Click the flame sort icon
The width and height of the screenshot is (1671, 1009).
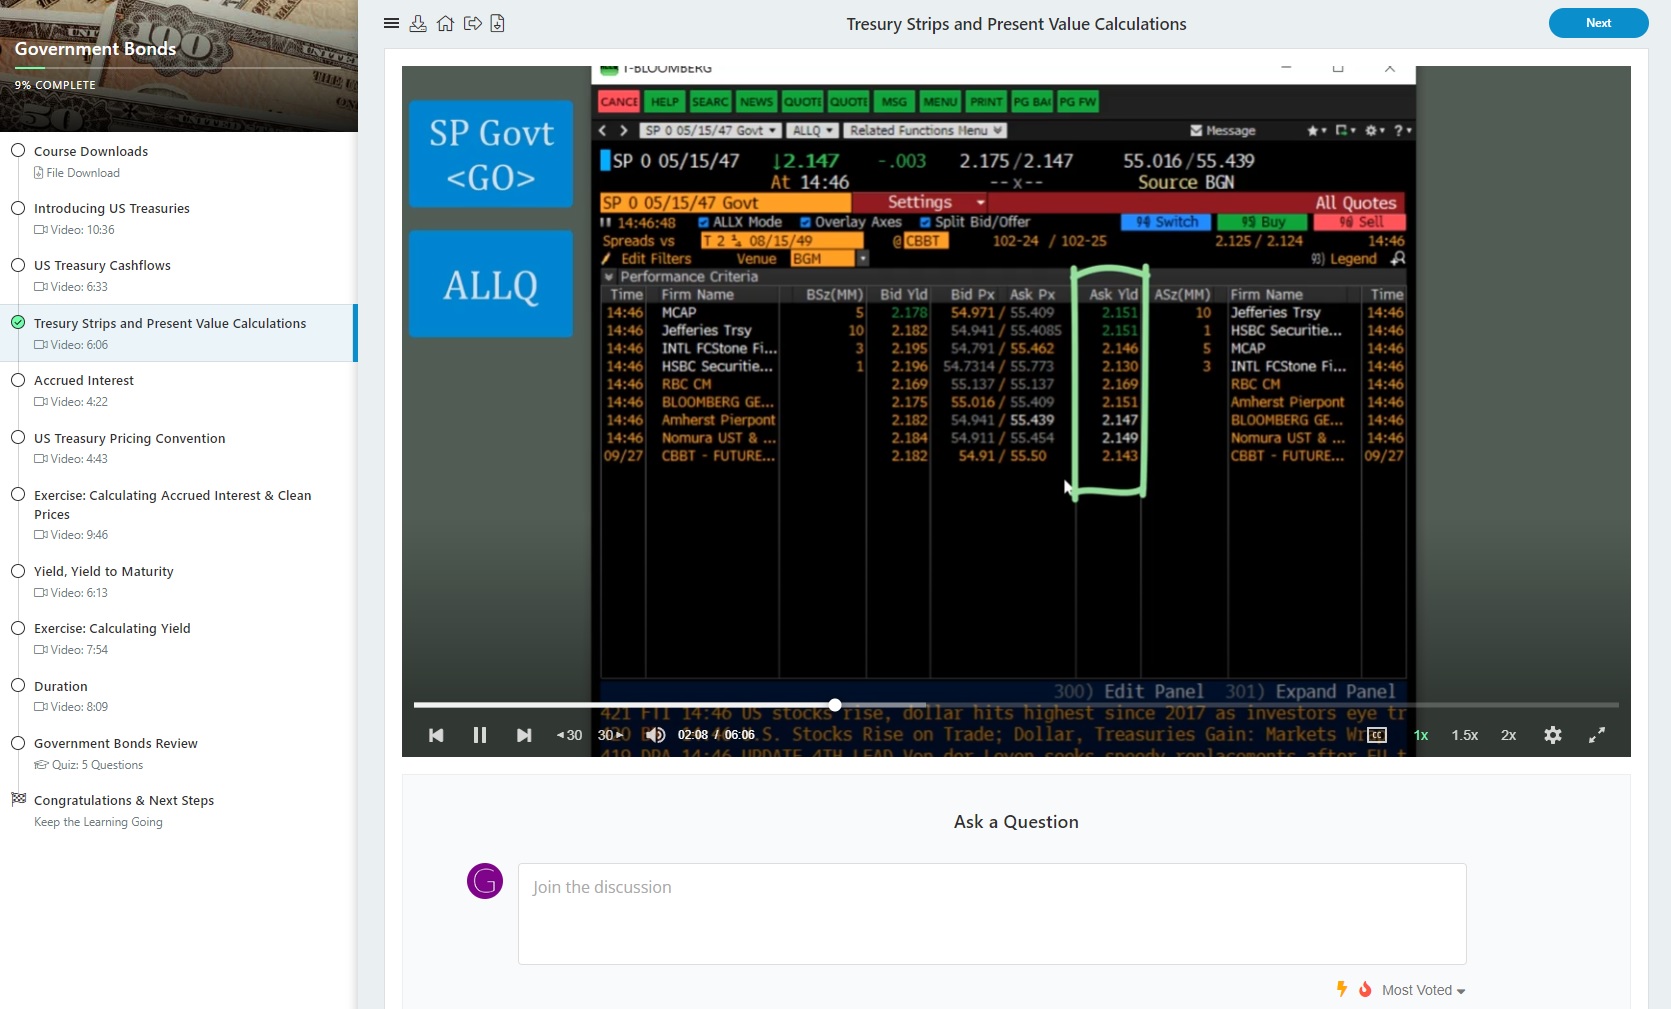pos(1365,989)
